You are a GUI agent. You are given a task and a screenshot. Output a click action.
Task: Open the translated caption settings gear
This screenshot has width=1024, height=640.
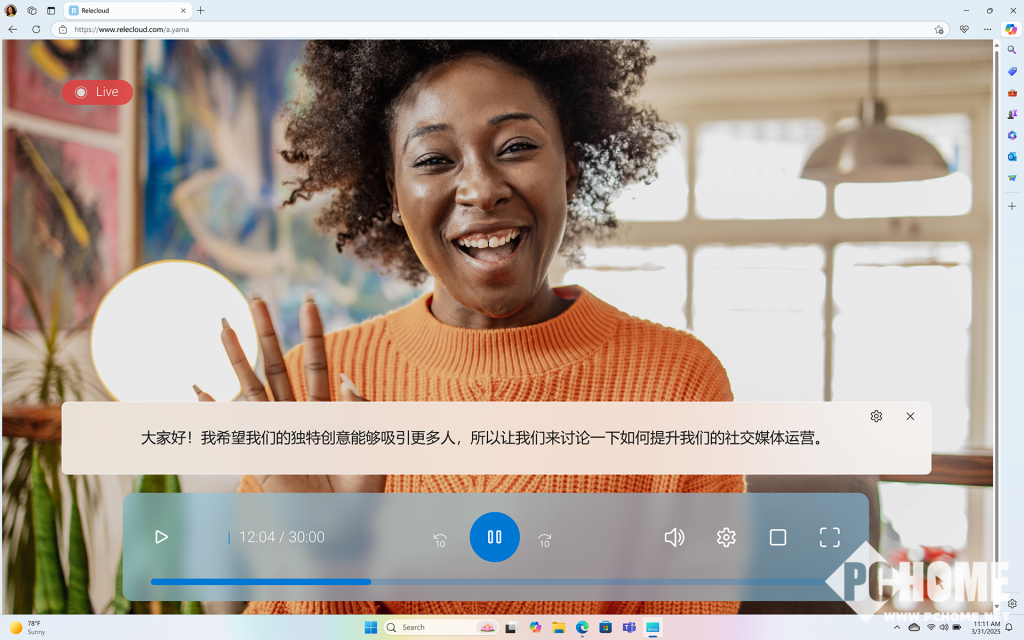coord(876,416)
